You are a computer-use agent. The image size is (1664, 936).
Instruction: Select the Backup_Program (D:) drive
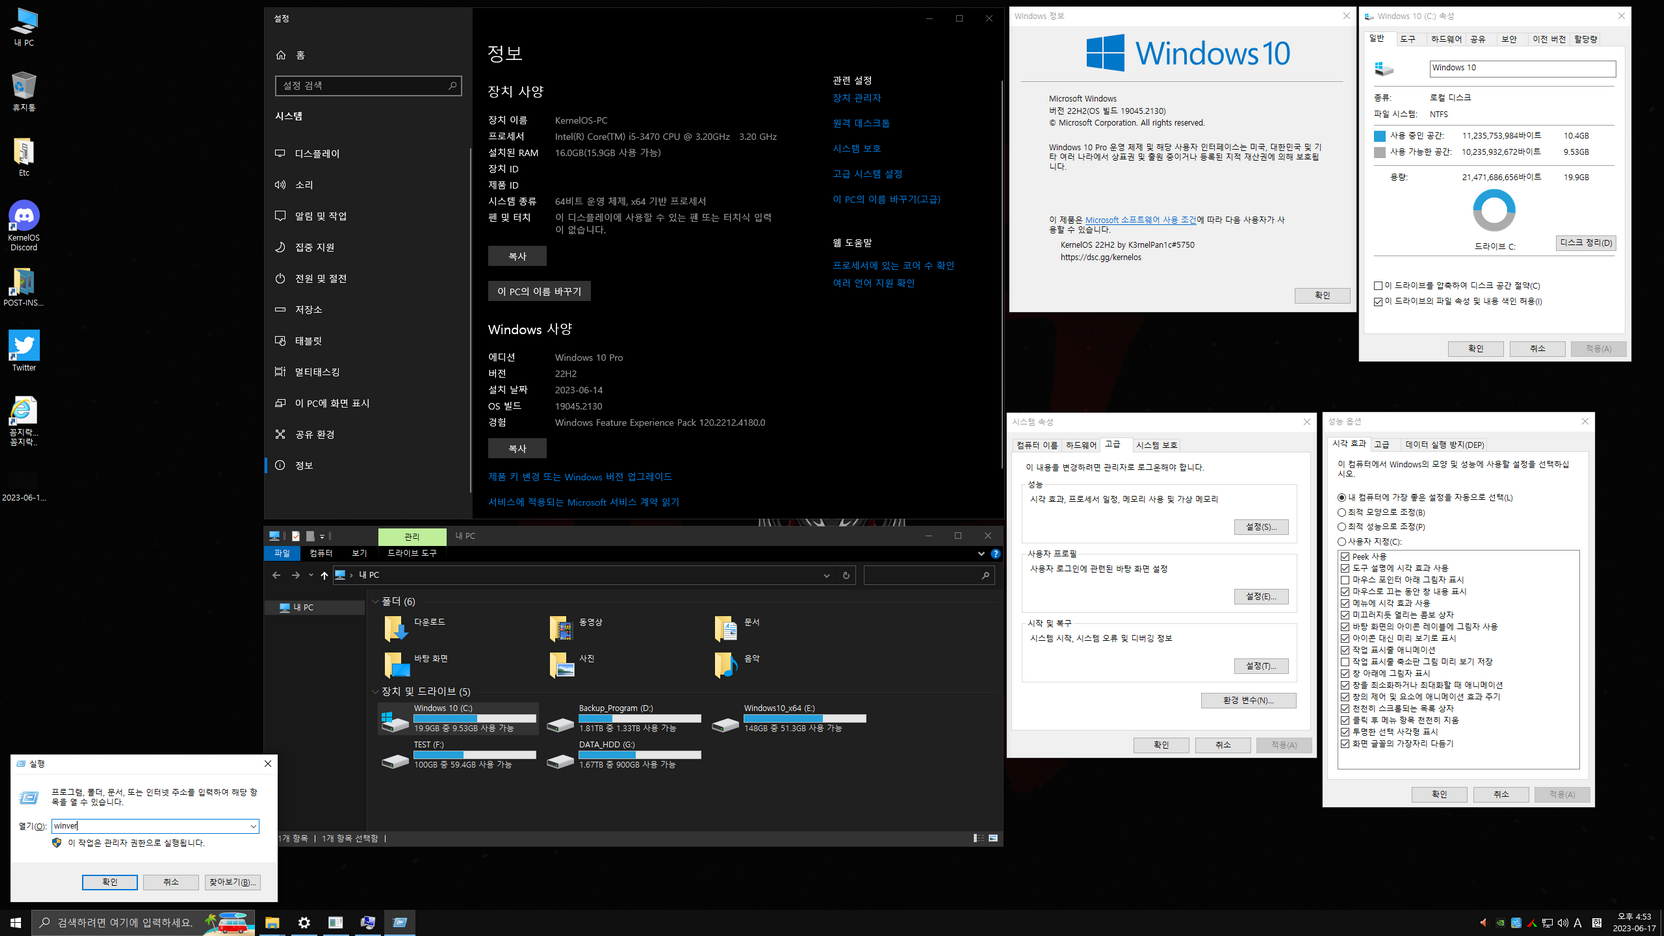(x=624, y=718)
